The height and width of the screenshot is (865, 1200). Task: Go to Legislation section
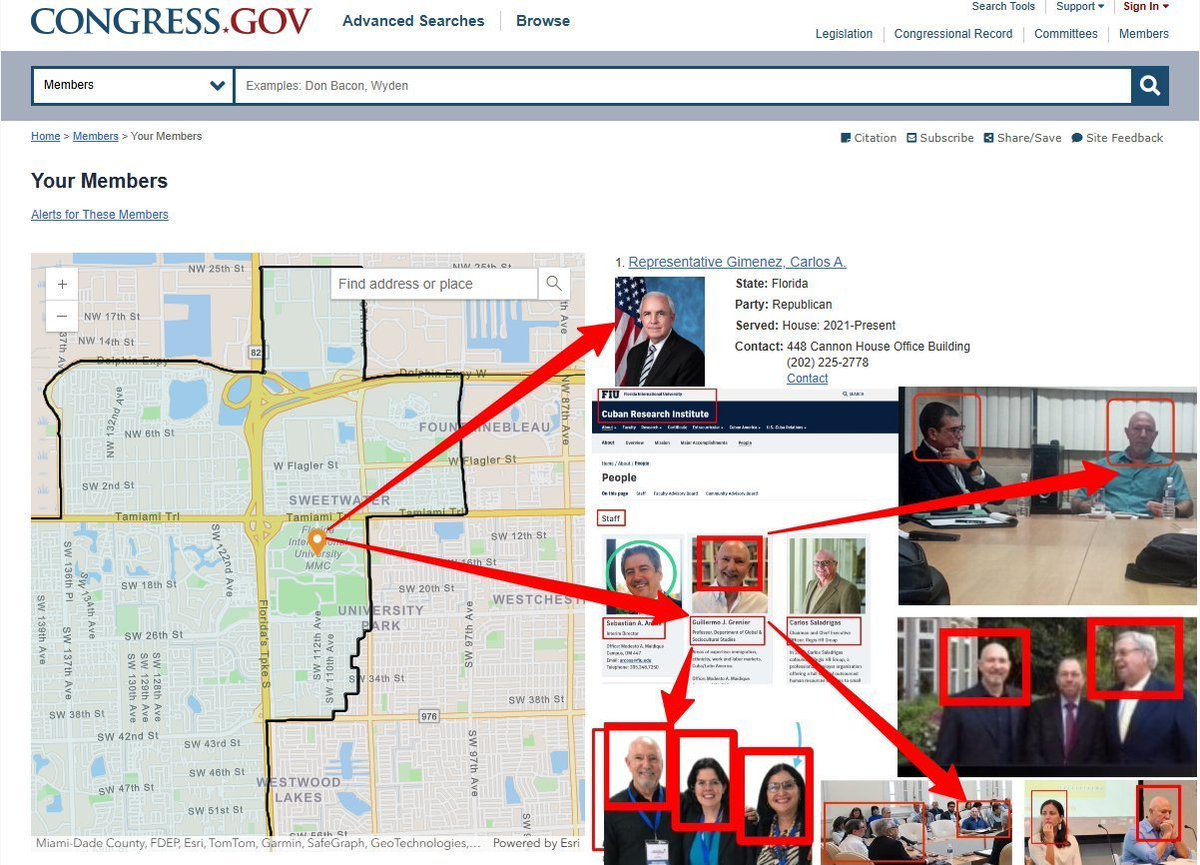(844, 34)
